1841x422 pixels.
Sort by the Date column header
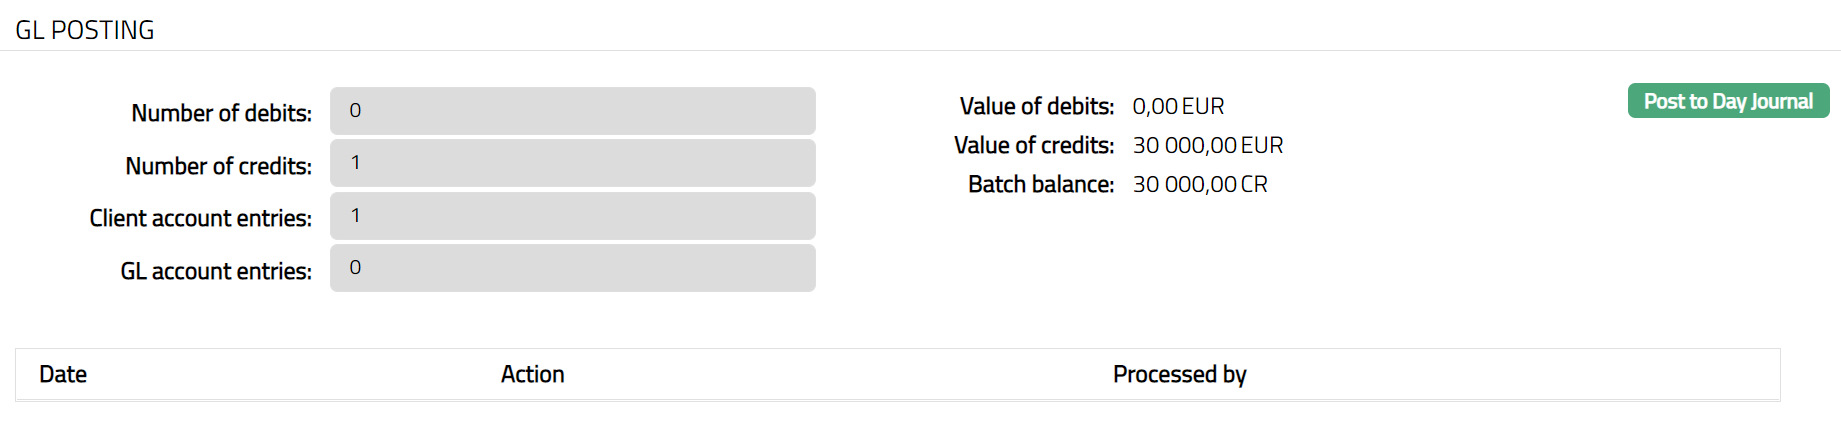click(x=63, y=374)
